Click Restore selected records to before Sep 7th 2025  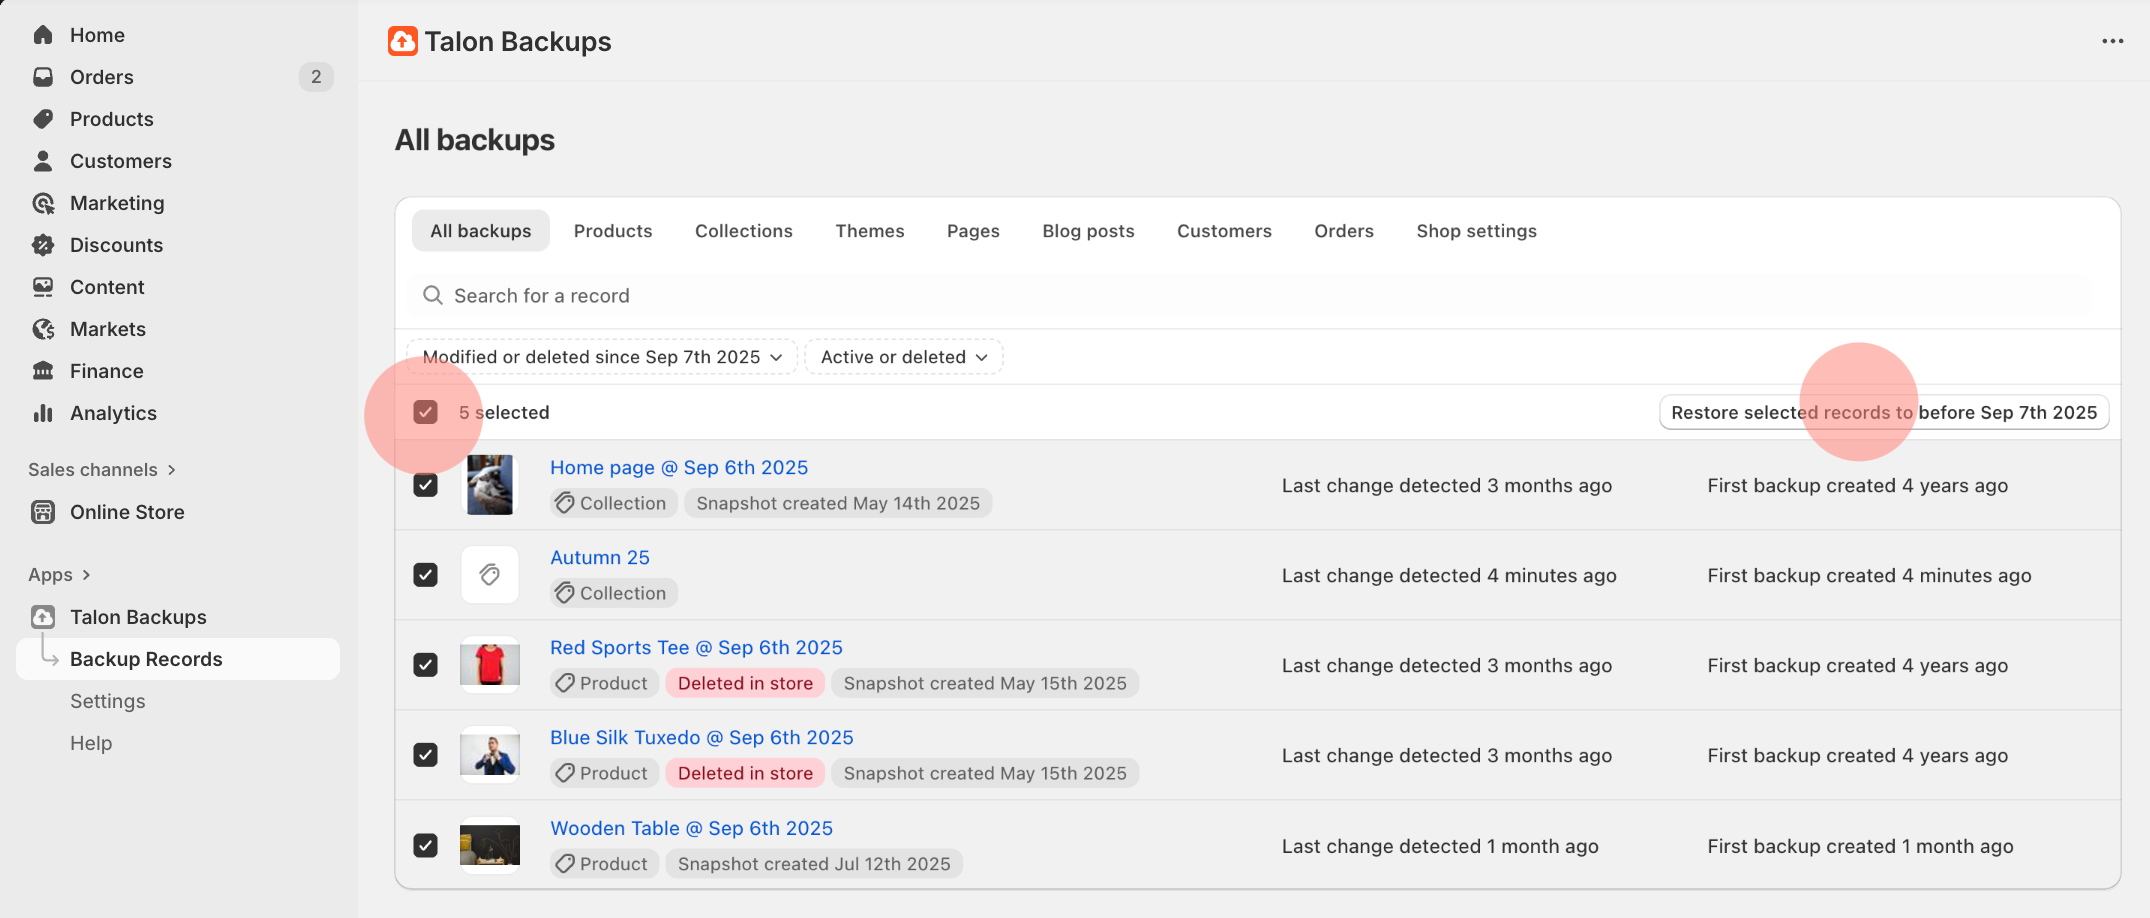pos(1883,412)
